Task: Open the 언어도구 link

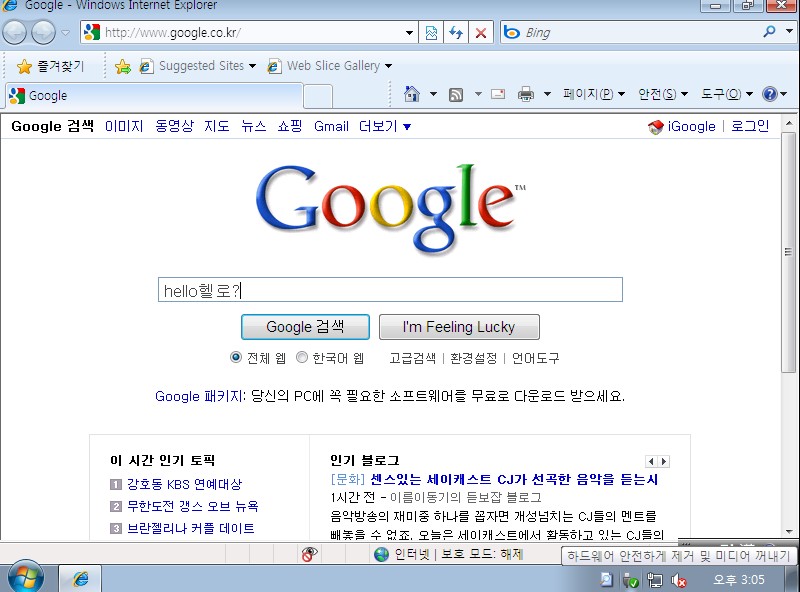Action: click(536, 358)
